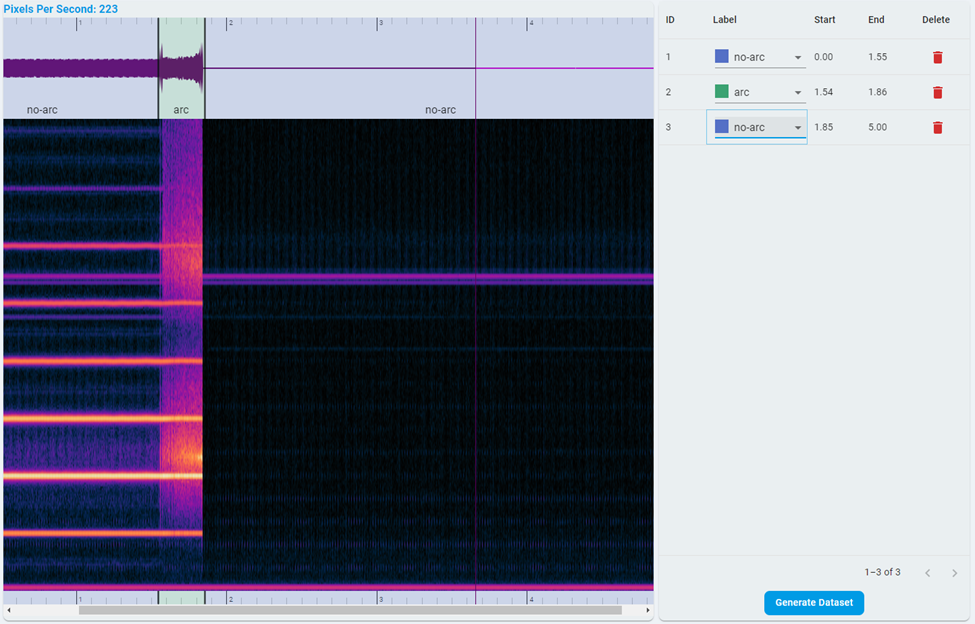Click blue color swatch in row 1
Screen dimensions: 975x624
721,57
